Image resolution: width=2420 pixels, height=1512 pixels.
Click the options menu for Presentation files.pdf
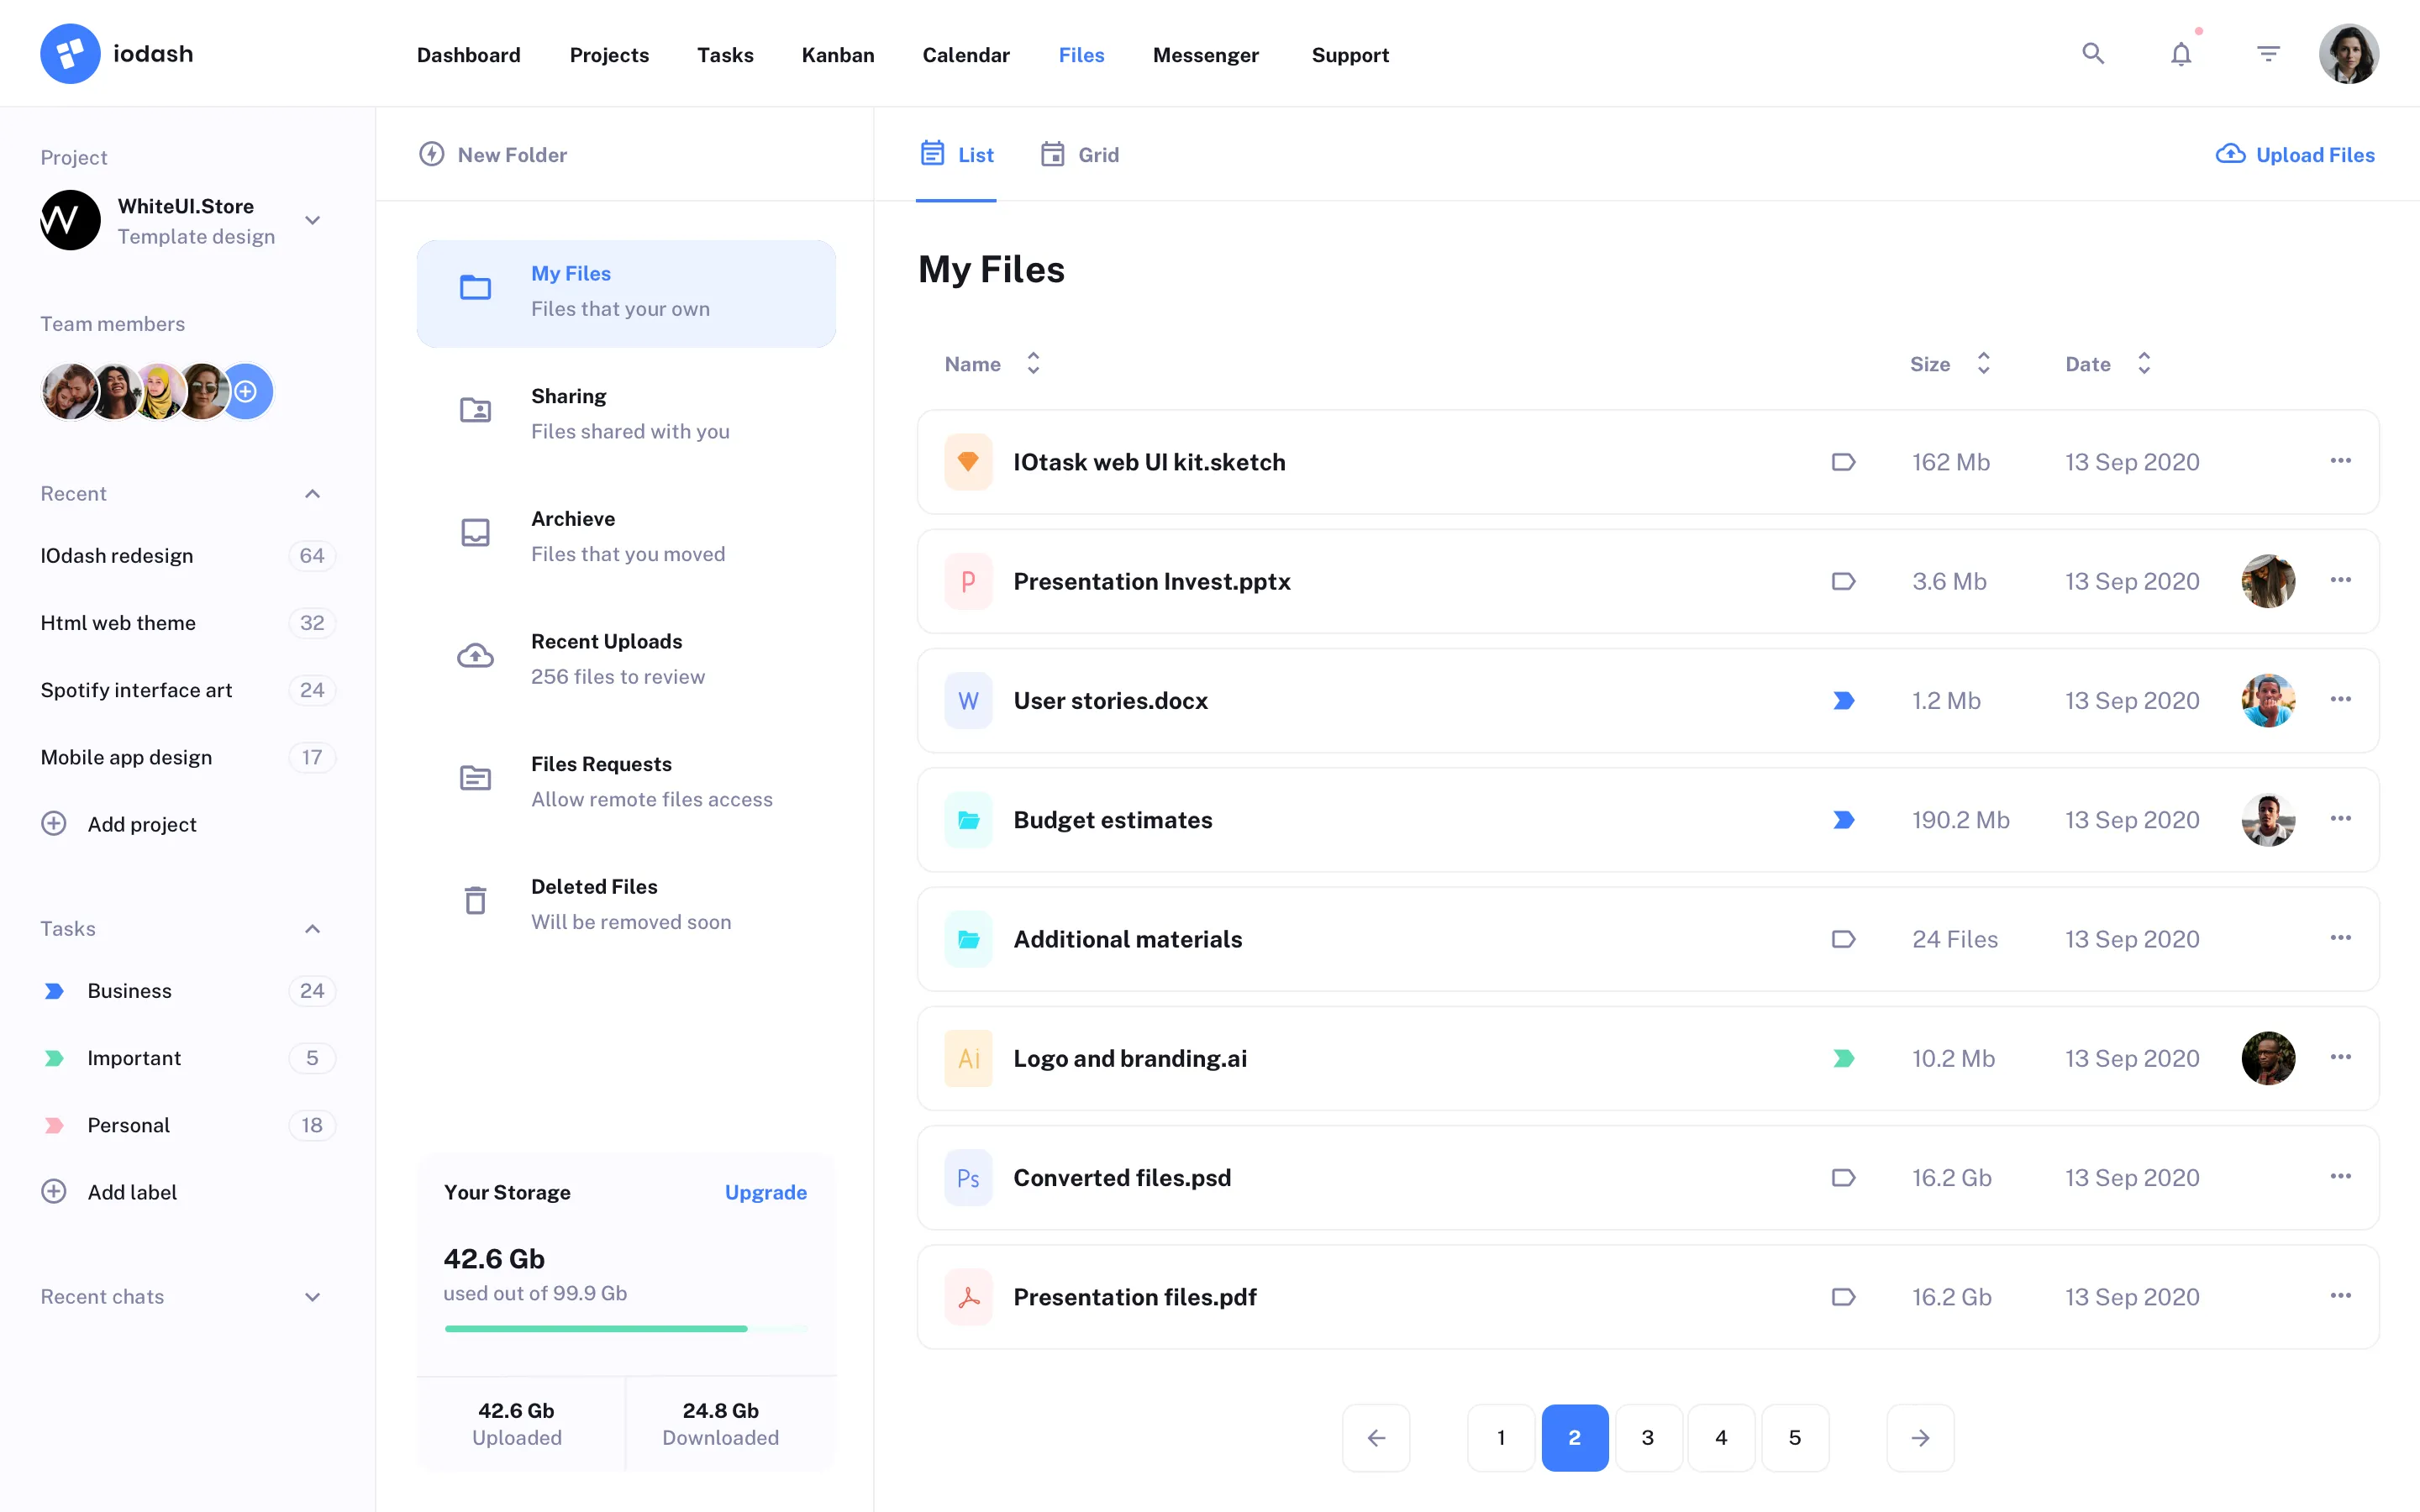click(2342, 1296)
